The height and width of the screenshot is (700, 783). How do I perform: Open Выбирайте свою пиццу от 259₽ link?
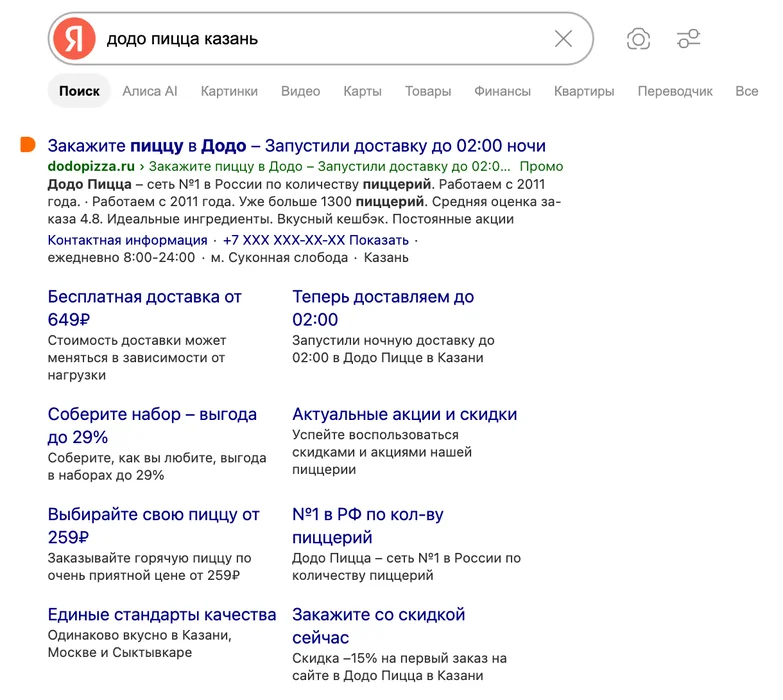pos(153,525)
